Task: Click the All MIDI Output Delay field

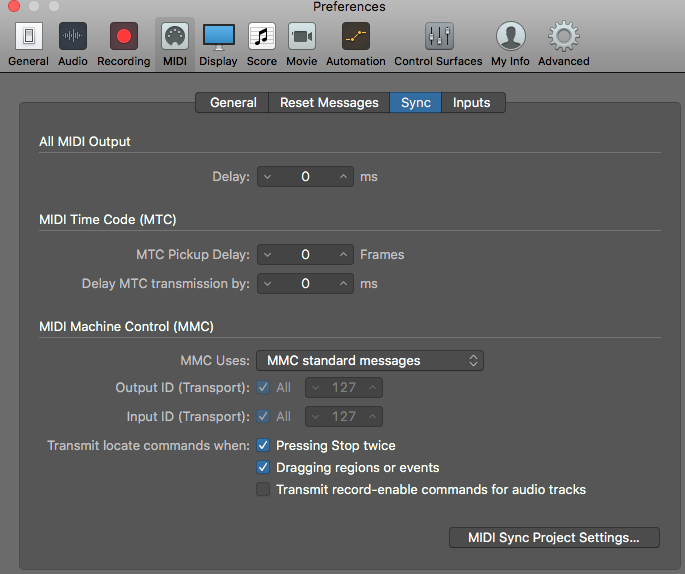Action: click(305, 177)
